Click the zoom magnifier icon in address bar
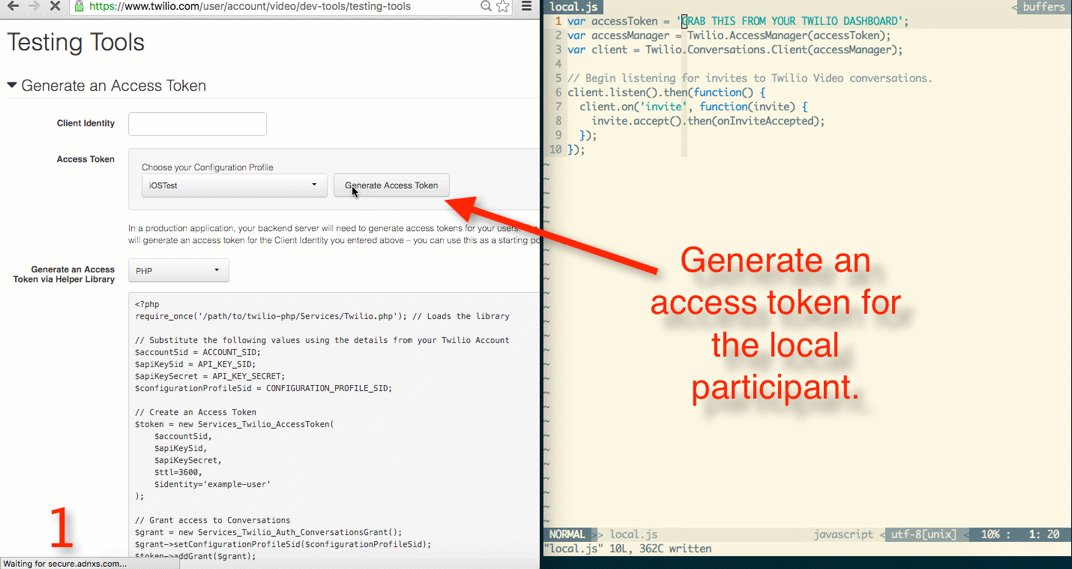Screen dimensions: 1072x569 coord(485,6)
